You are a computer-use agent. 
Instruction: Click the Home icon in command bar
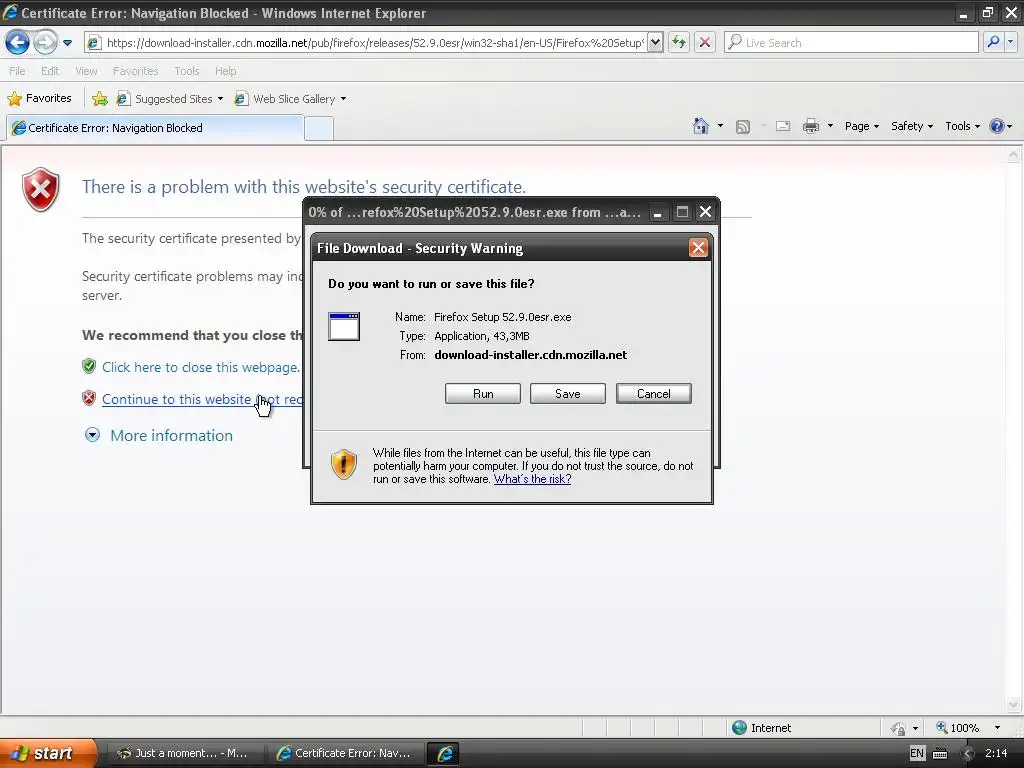701,126
